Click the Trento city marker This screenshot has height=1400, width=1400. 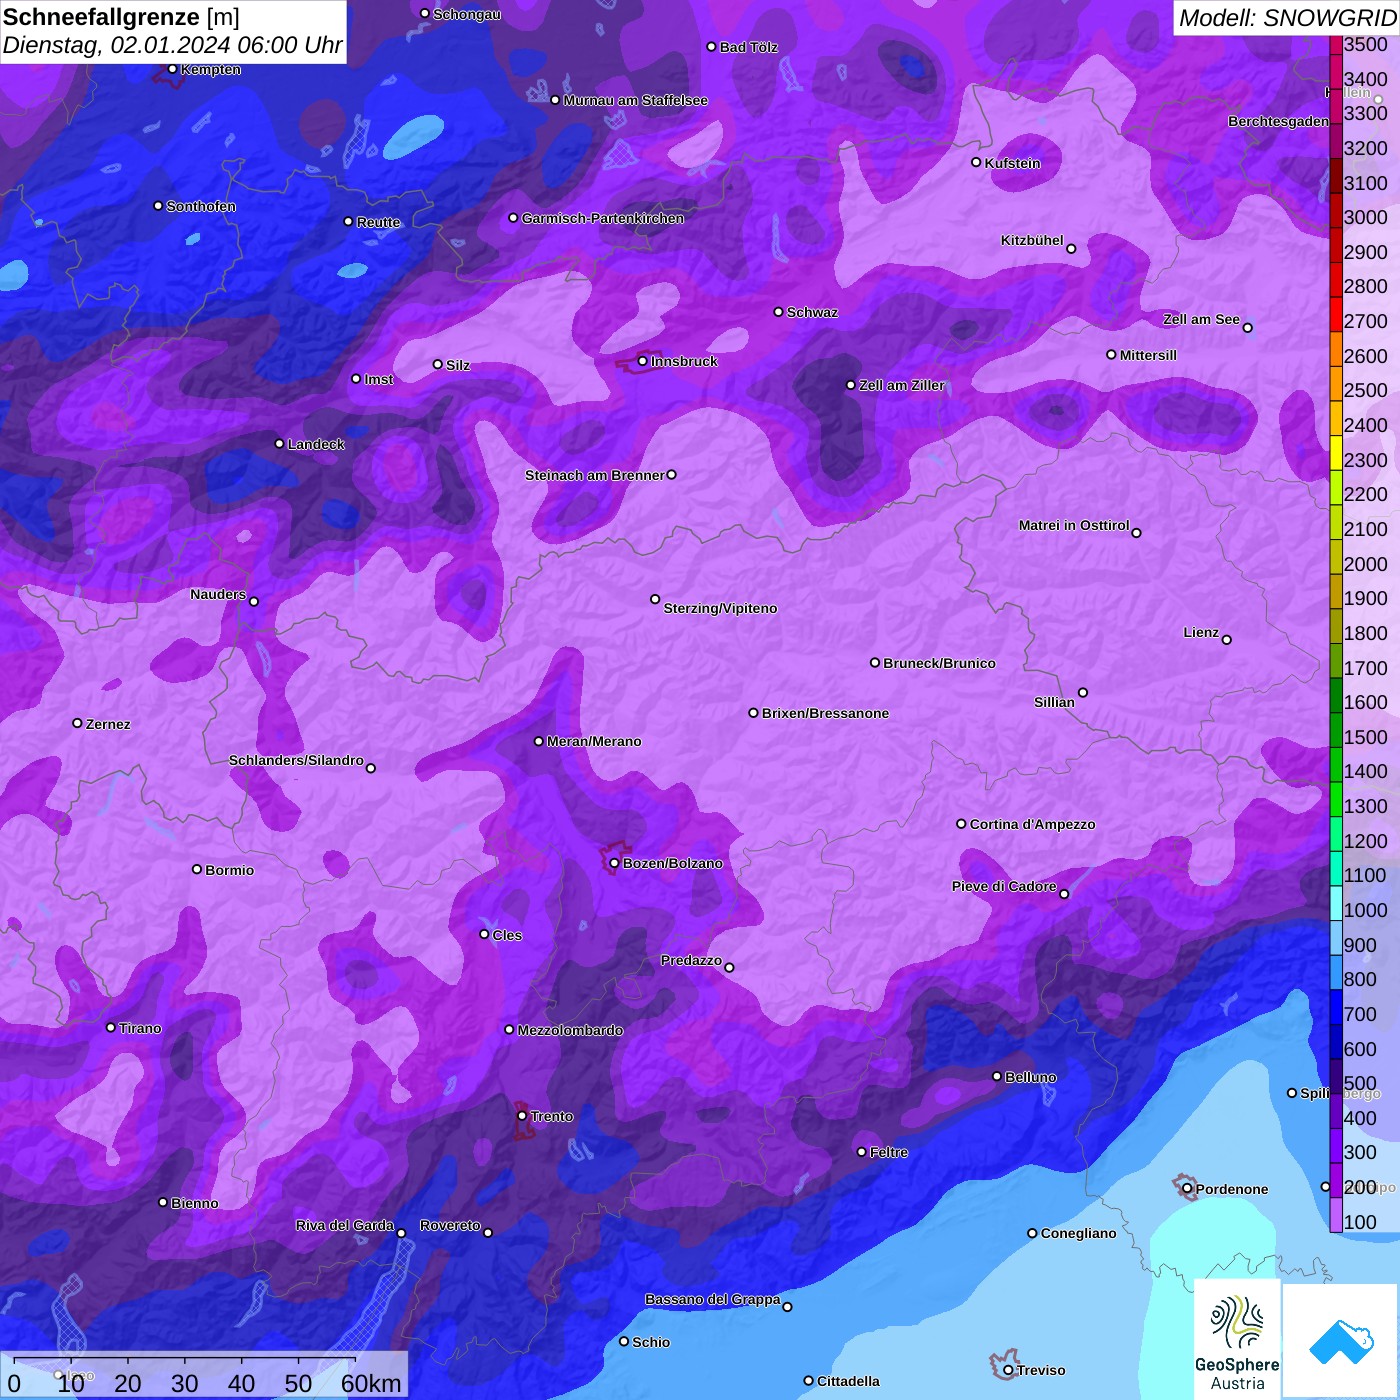coord(522,1116)
